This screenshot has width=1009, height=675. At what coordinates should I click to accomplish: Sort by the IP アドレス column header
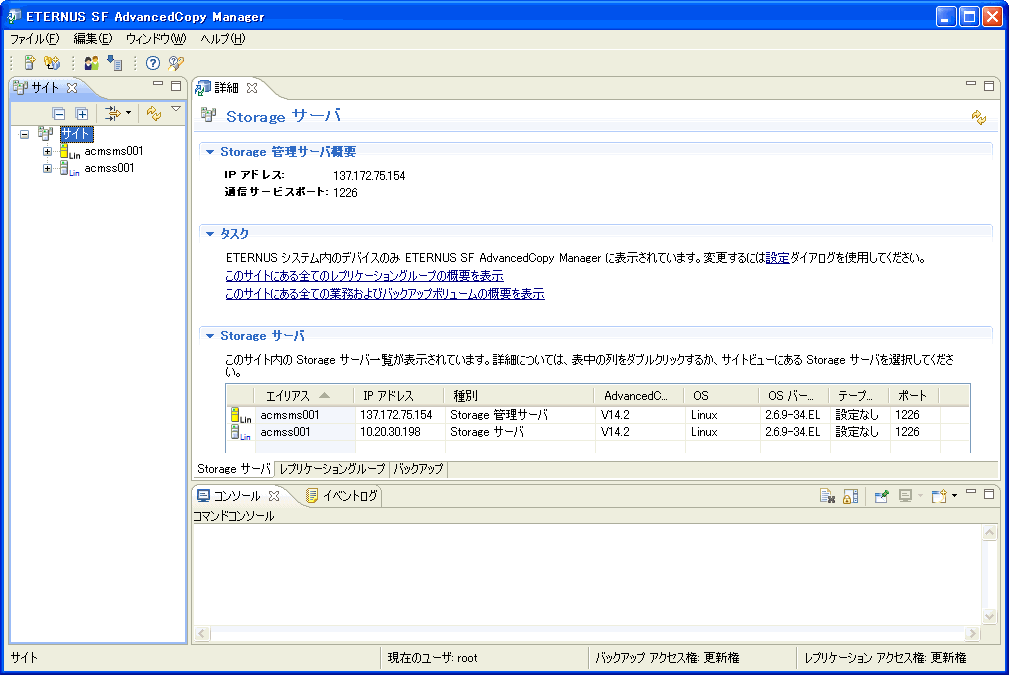399,396
